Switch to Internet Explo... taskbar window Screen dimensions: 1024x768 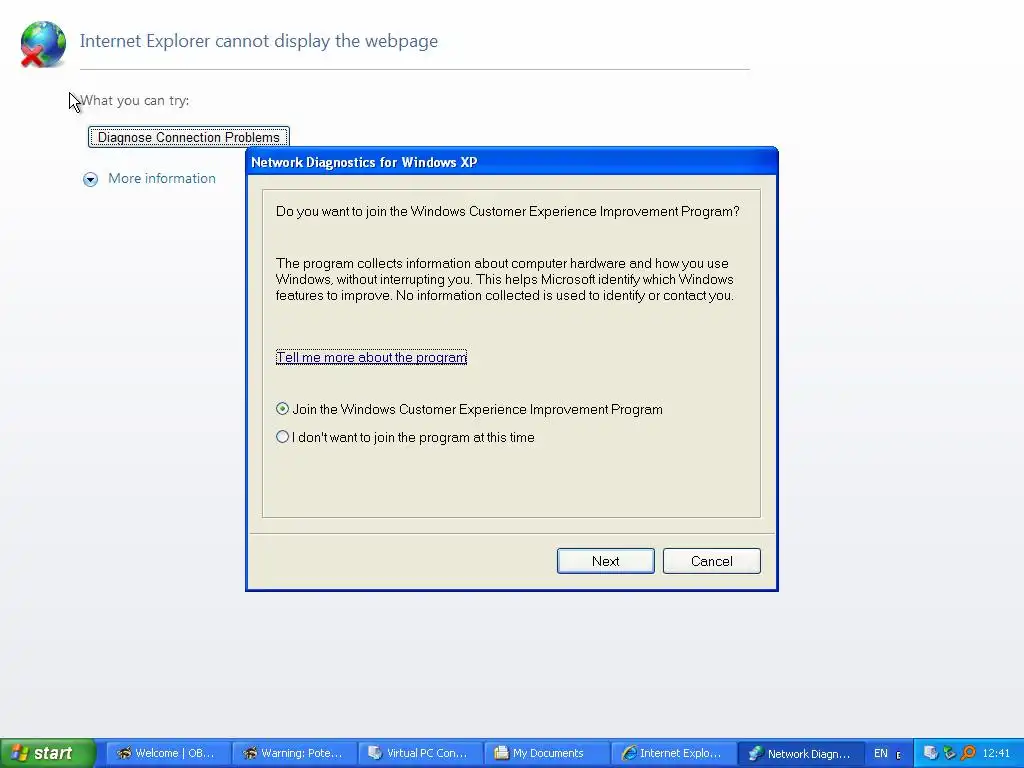673,753
